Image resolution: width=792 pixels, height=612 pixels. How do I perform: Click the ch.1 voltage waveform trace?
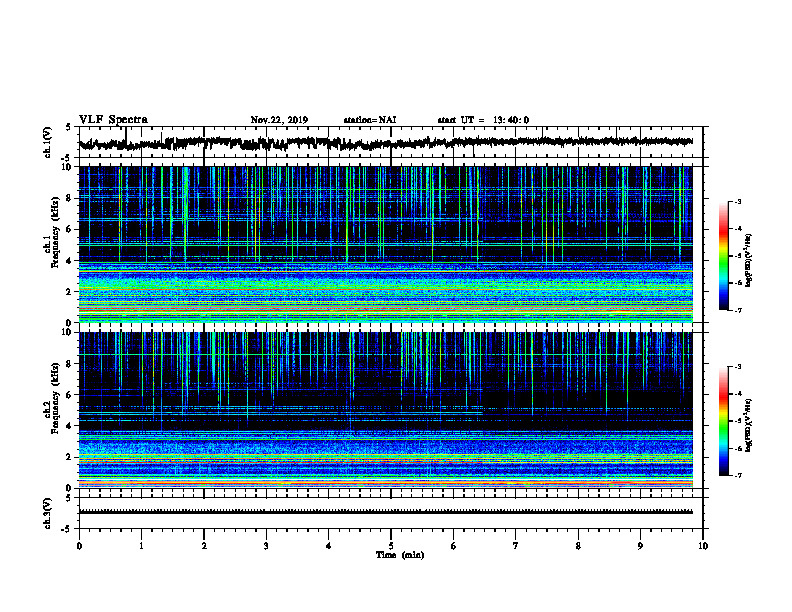pos(385,143)
